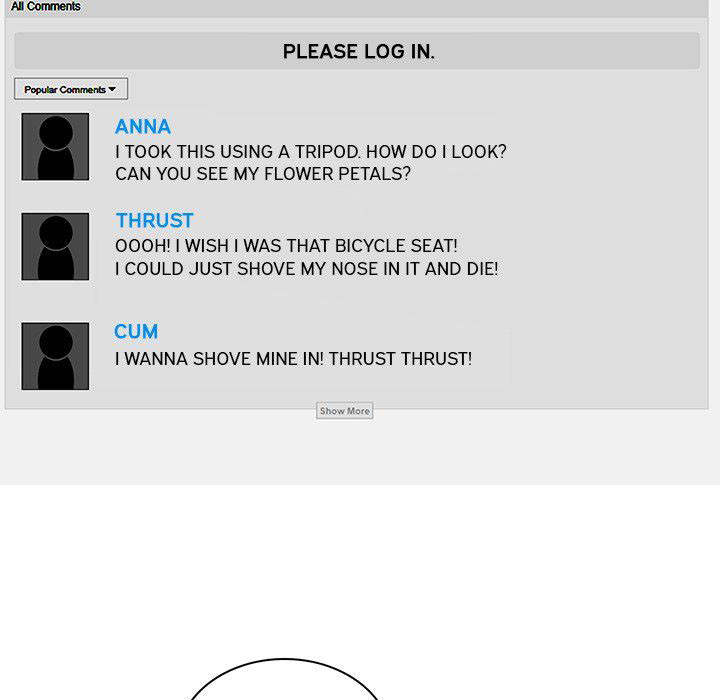Click the silhouette avatar beside the CUM username

click(55, 356)
